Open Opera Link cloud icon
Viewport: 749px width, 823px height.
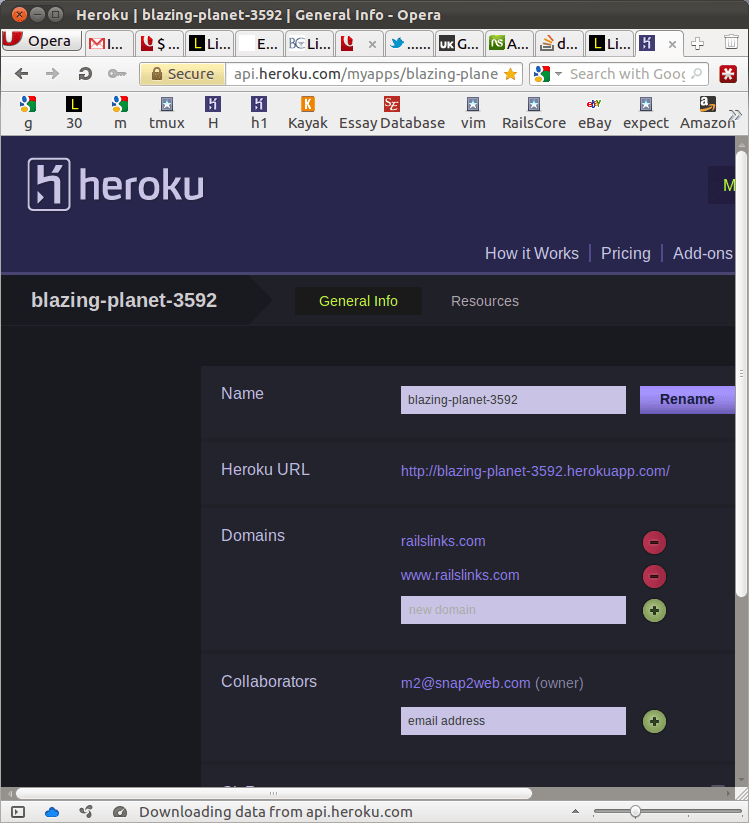point(51,812)
